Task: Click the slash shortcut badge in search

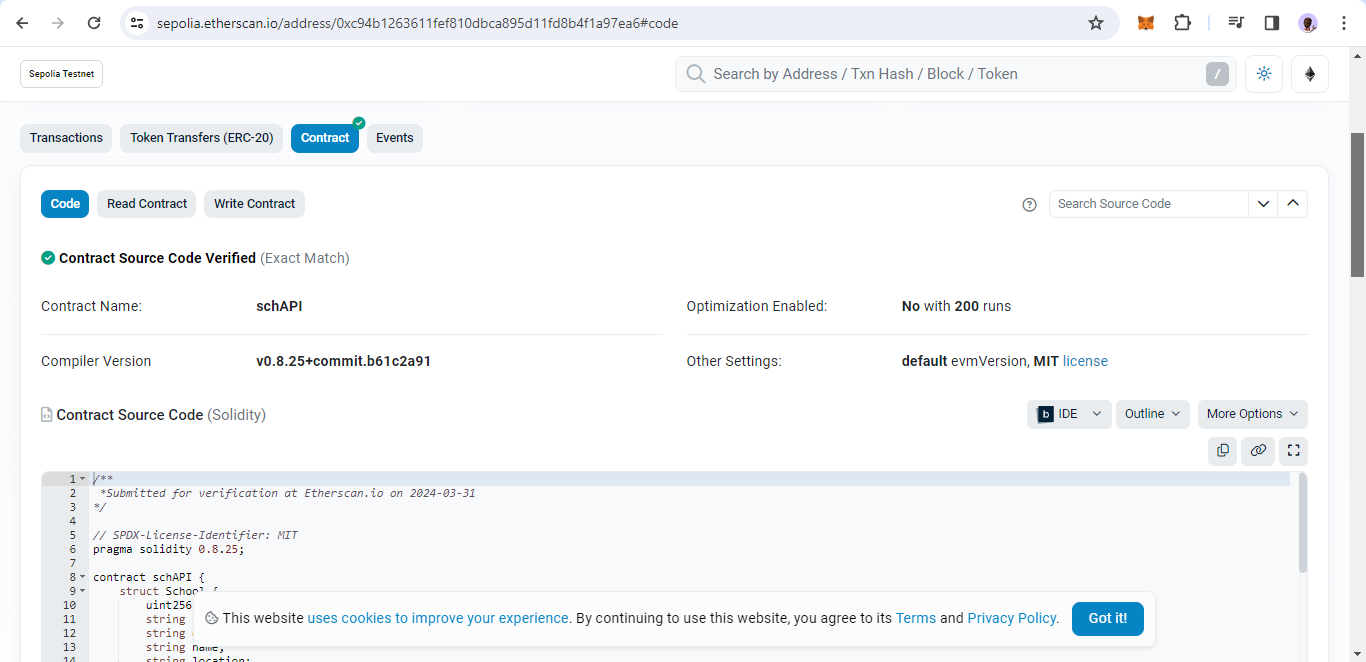Action: 1217,74
